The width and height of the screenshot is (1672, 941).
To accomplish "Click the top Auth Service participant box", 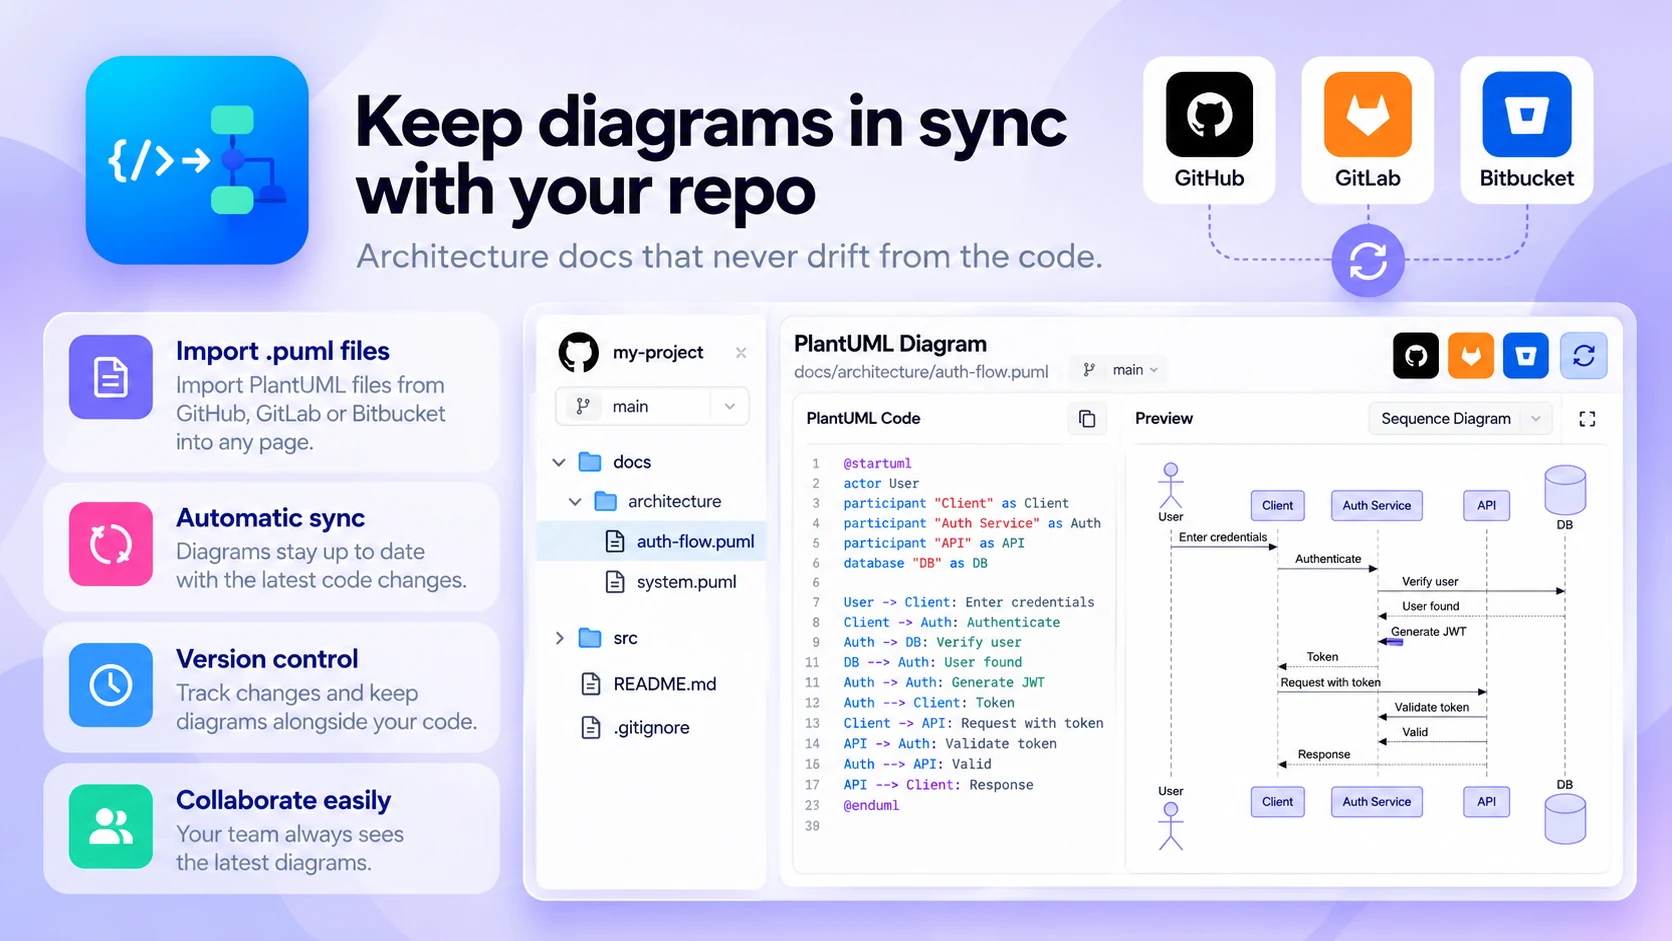I will point(1376,506).
